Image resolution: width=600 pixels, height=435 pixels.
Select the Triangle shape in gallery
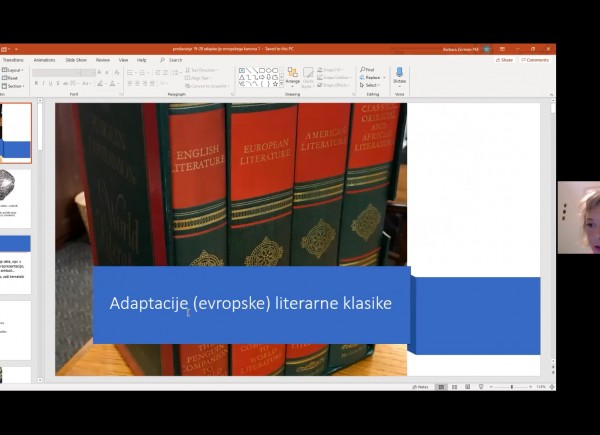[242, 77]
